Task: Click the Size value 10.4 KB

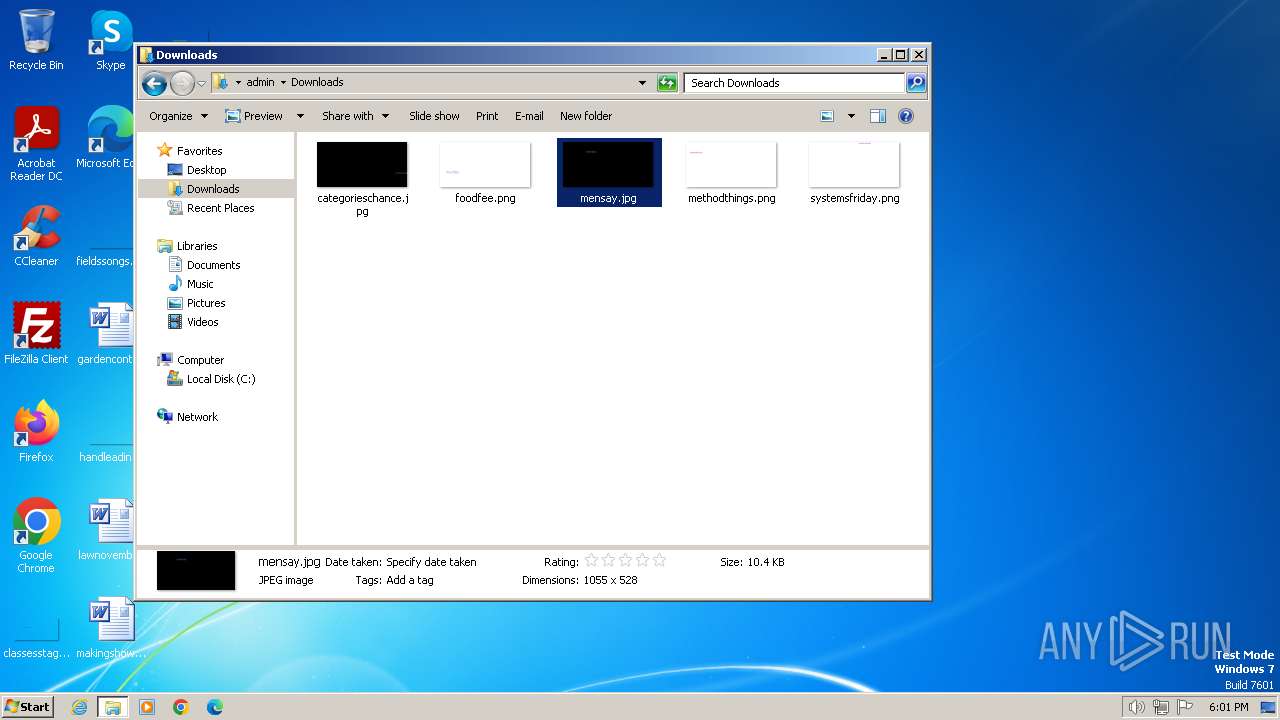Action: (765, 562)
